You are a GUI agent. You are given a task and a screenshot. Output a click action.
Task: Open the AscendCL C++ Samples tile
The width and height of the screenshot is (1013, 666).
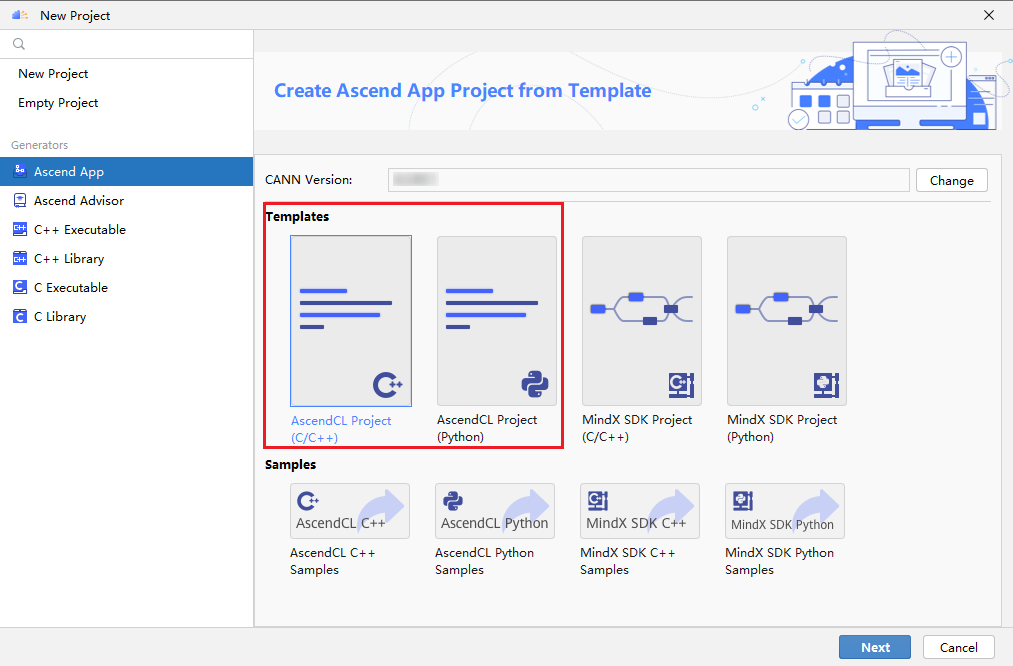pos(350,511)
